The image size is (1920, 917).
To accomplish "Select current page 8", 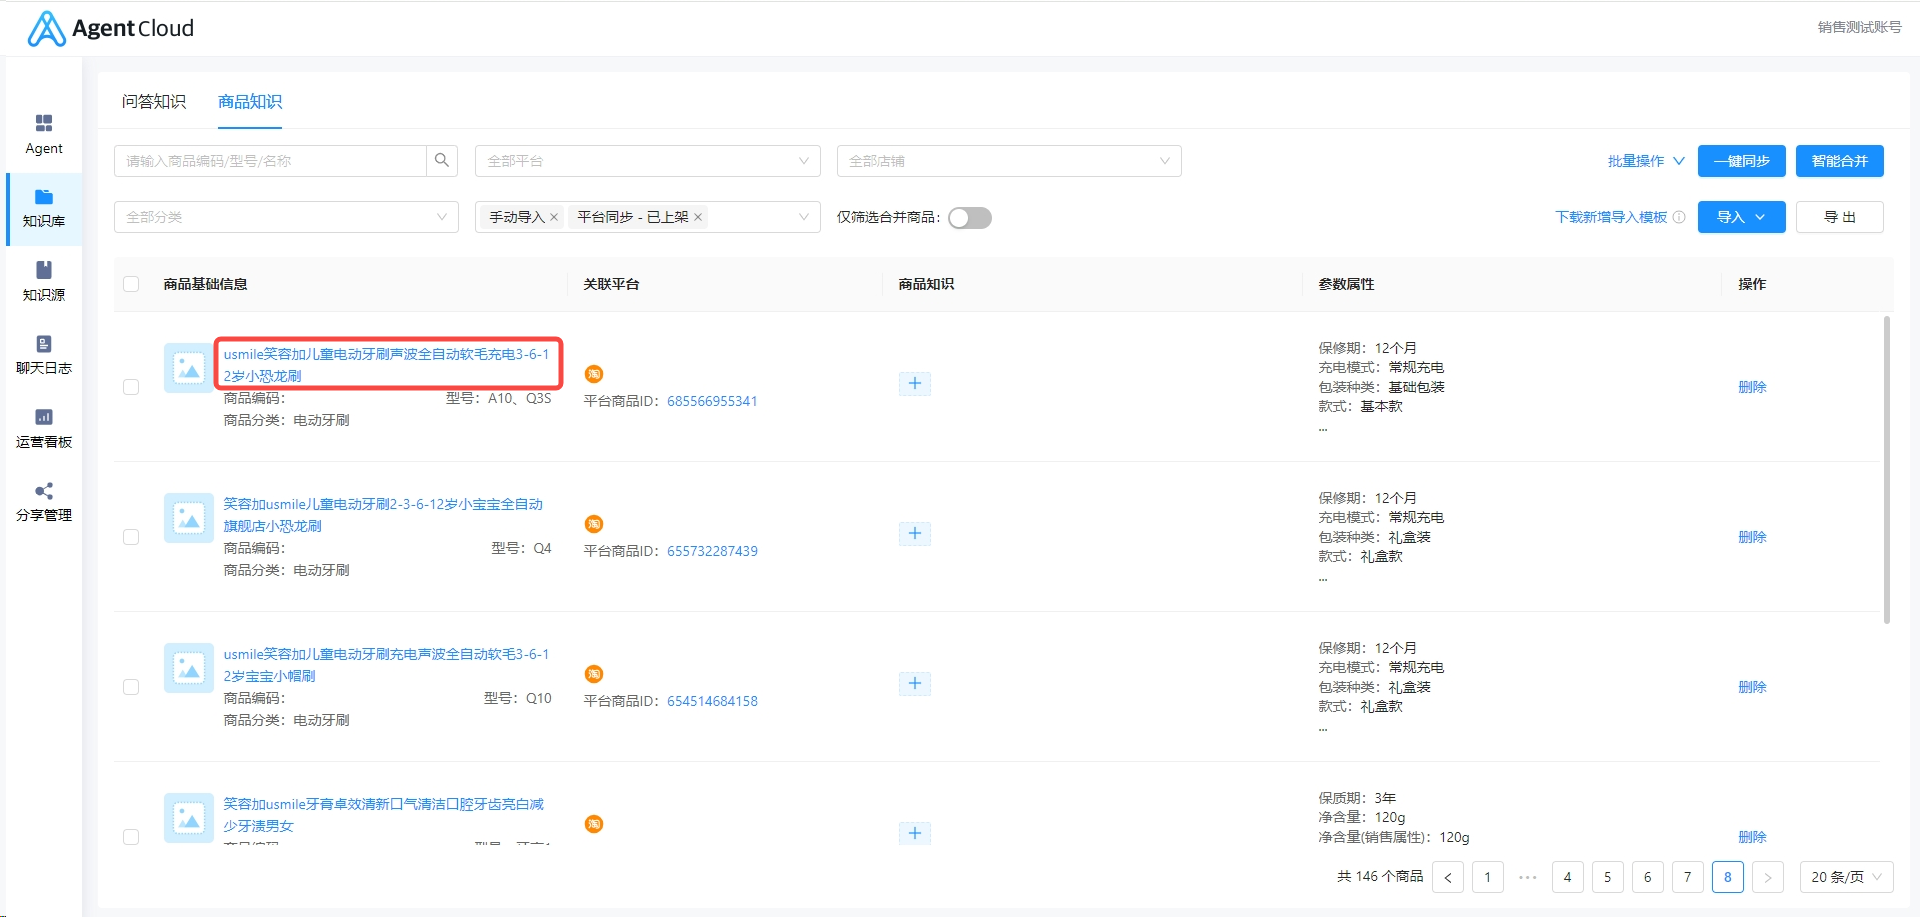I will coord(1727,877).
